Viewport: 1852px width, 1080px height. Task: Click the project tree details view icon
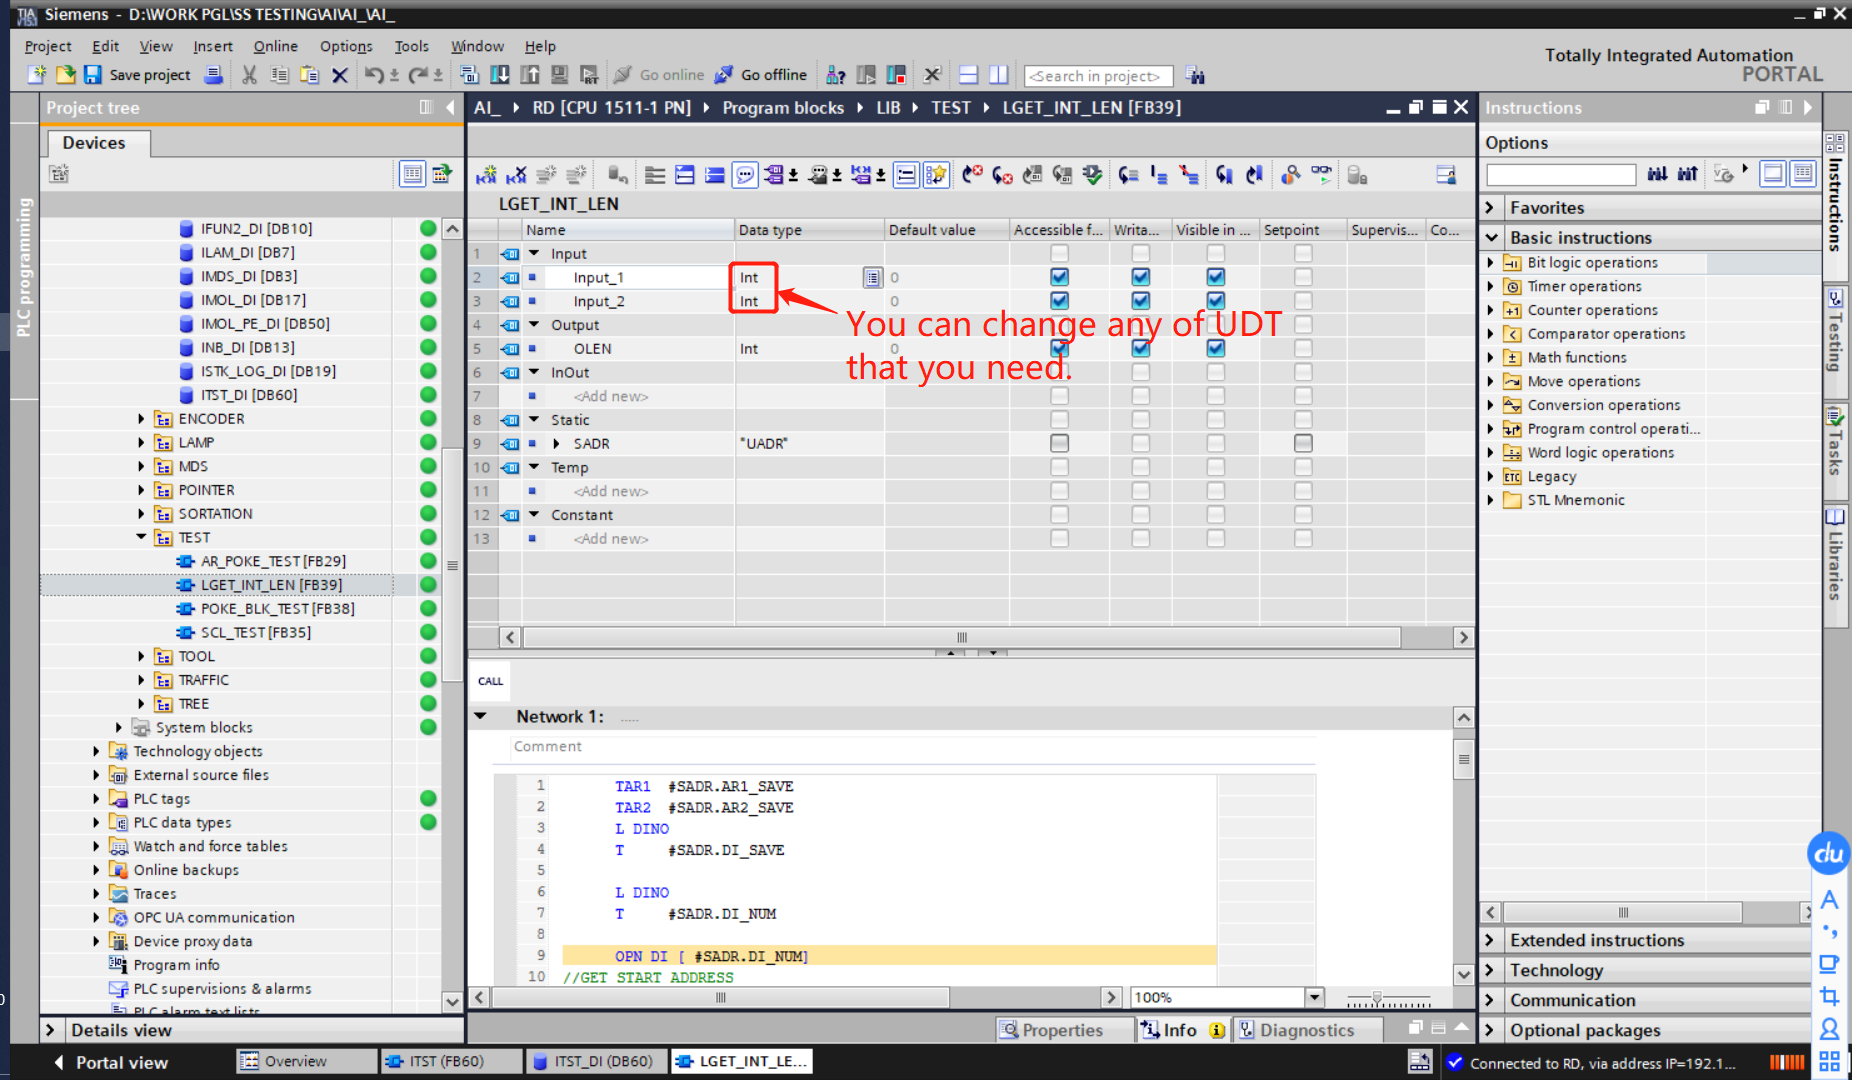click(x=412, y=174)
